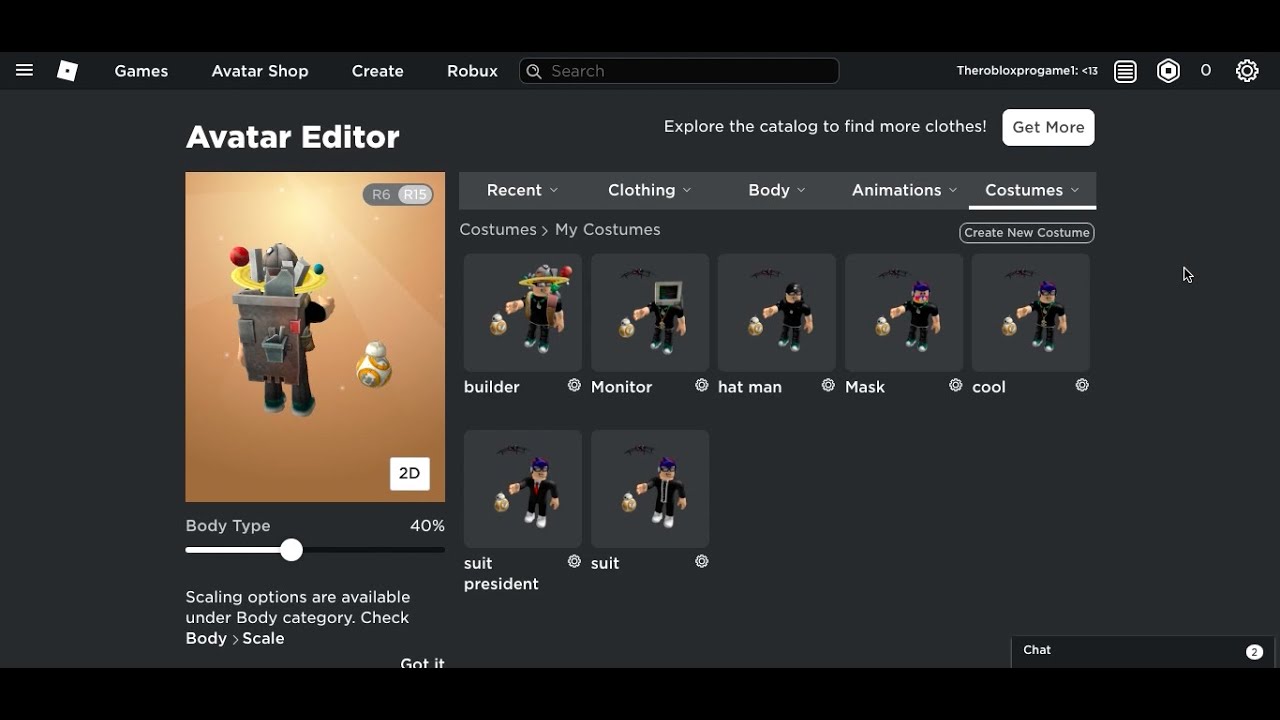Open Therobloxprogame1 profile link
Screen dimensions: 1280x720
(x=1027, y=71)
